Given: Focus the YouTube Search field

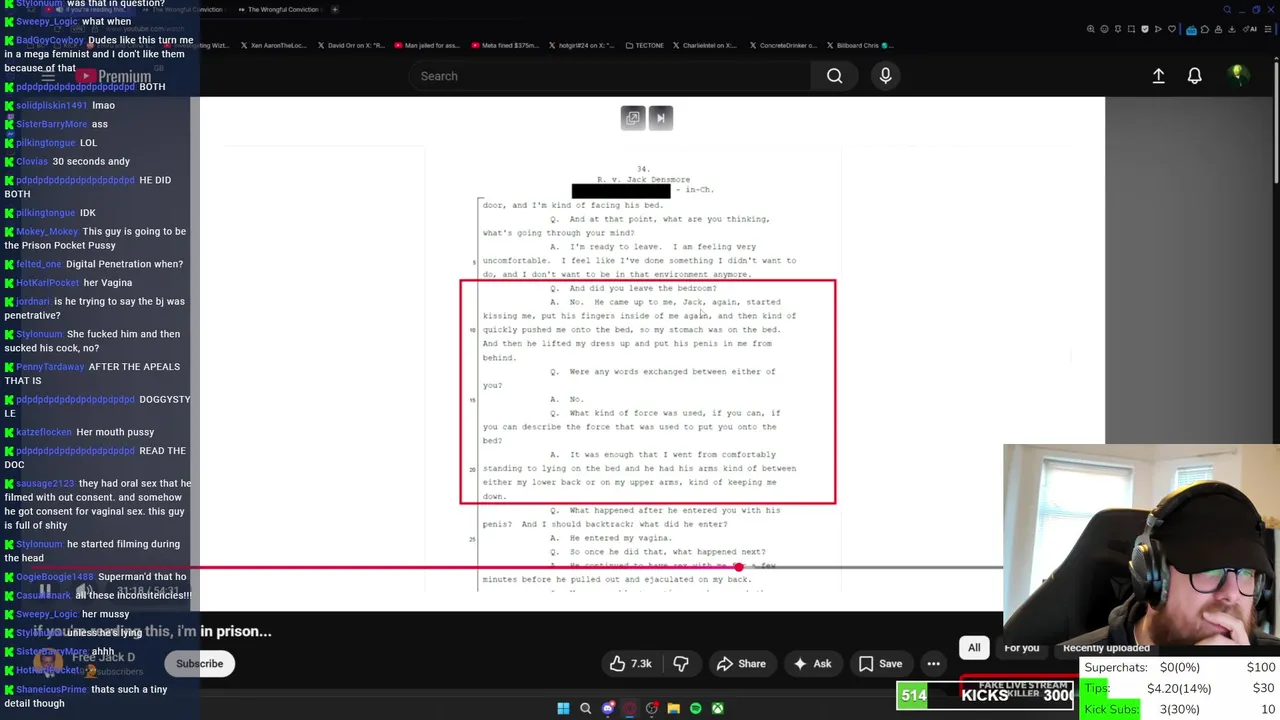Looking at the screenshot, I should 610,76.
